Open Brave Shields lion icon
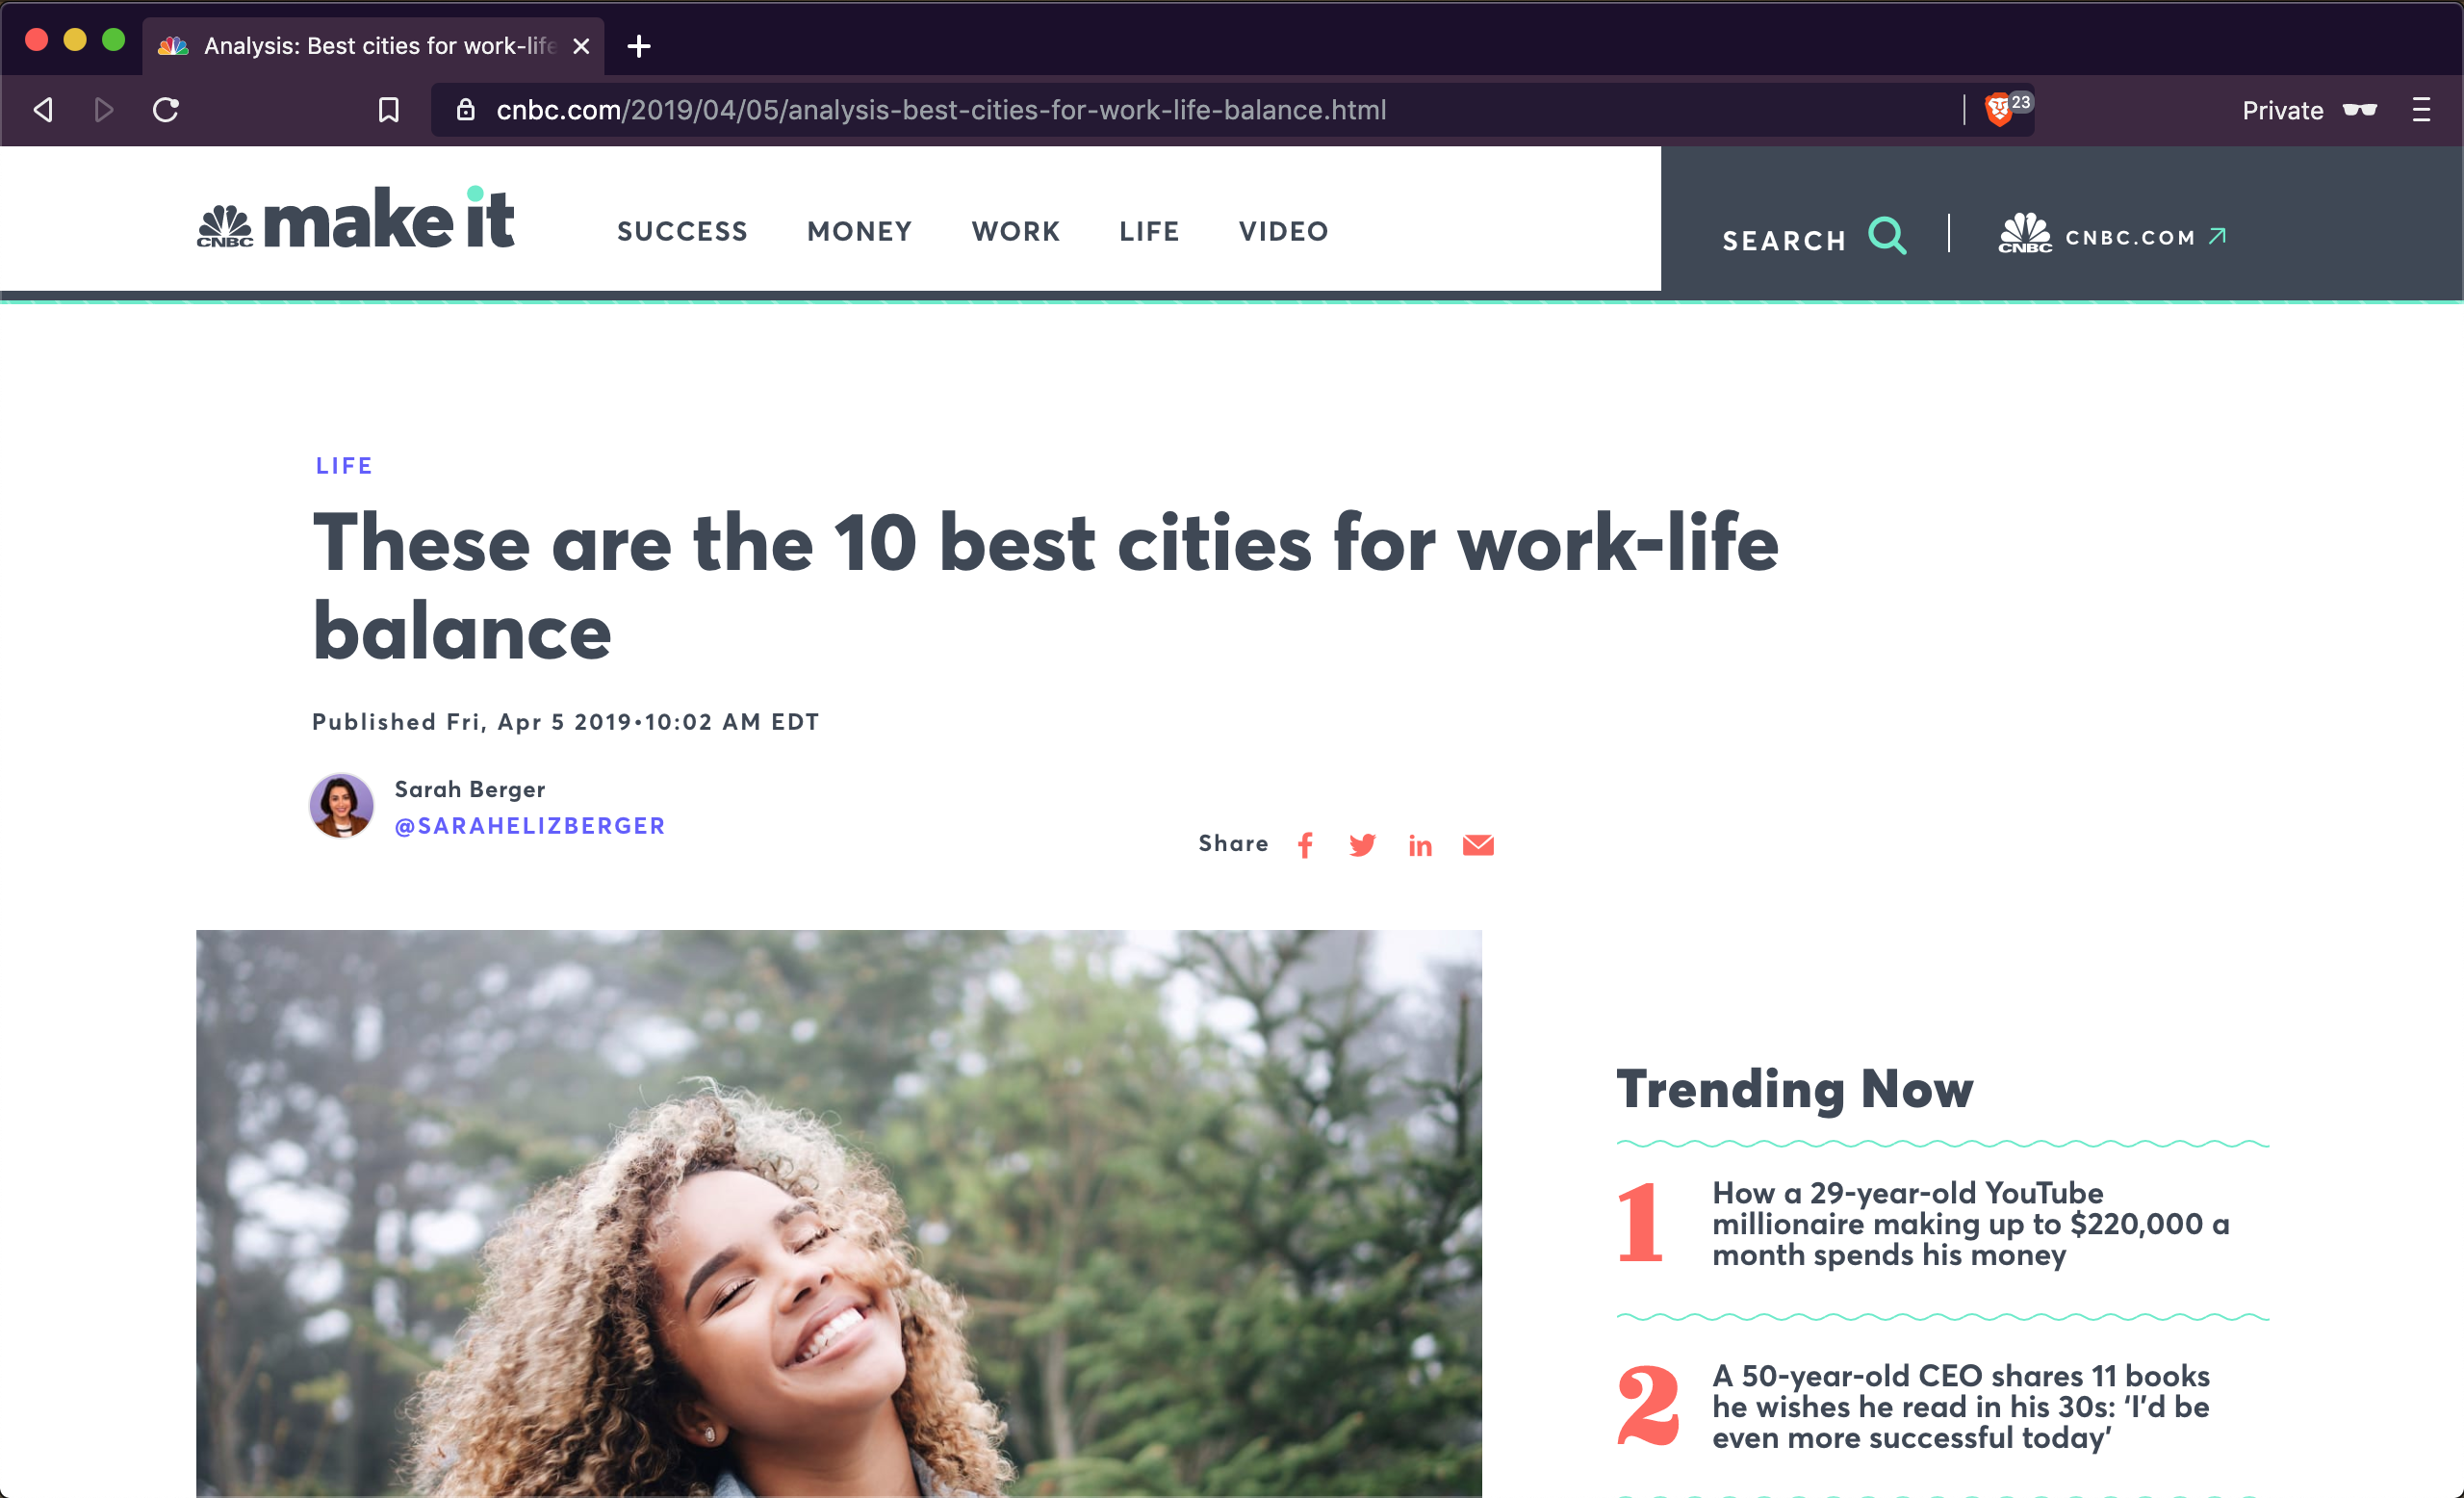The height and width of the screenshot is (1498, 2464). pos(1998,109)
